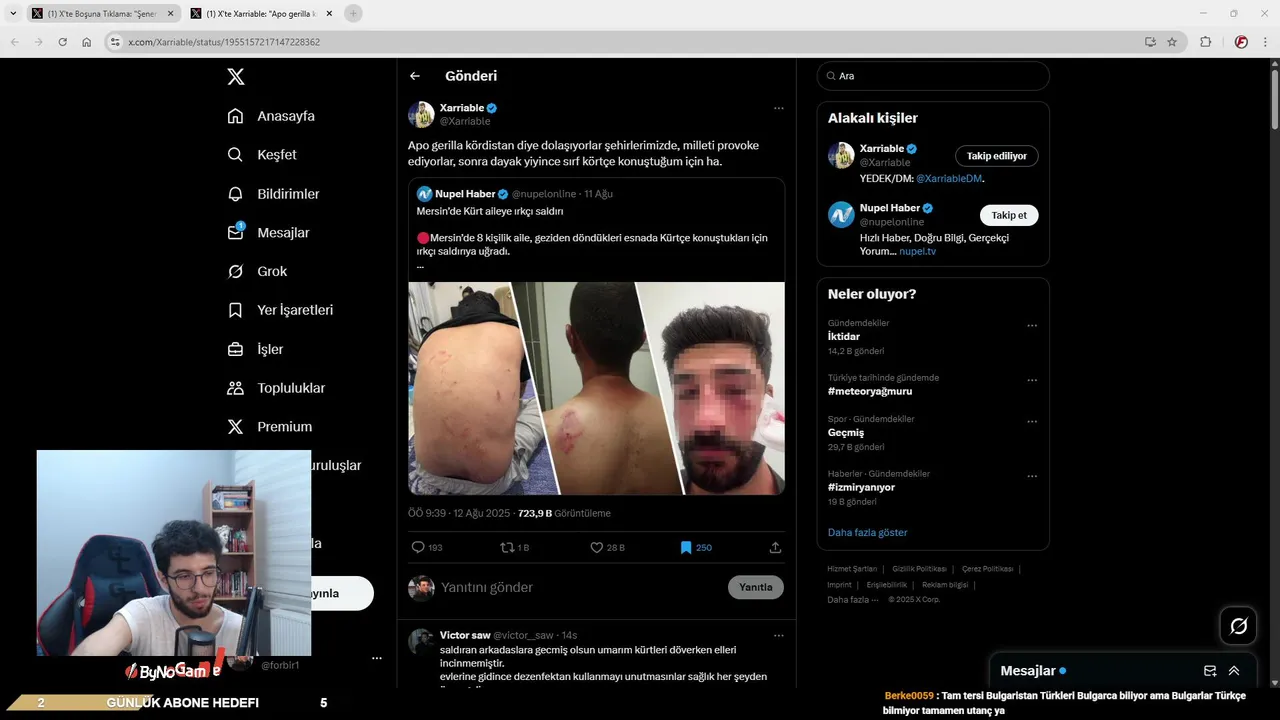The image size is (1280, 720).
Task: Like the post with 28 B likes
Action: tap(607, 547)
